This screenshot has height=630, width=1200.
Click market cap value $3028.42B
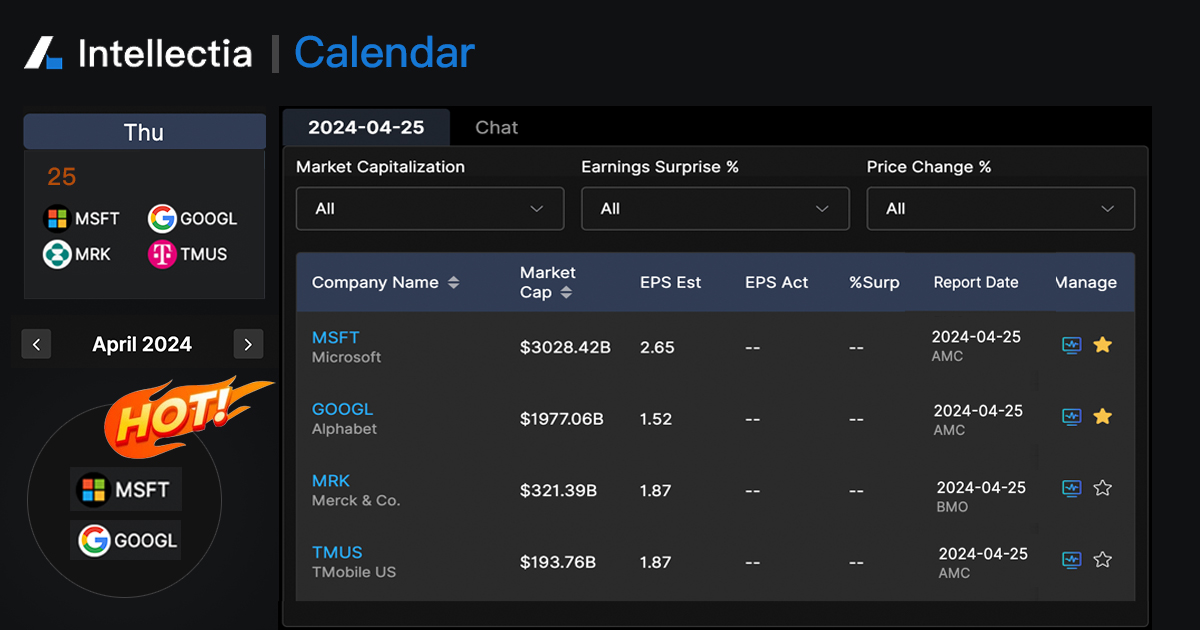[x=565, y=348]
